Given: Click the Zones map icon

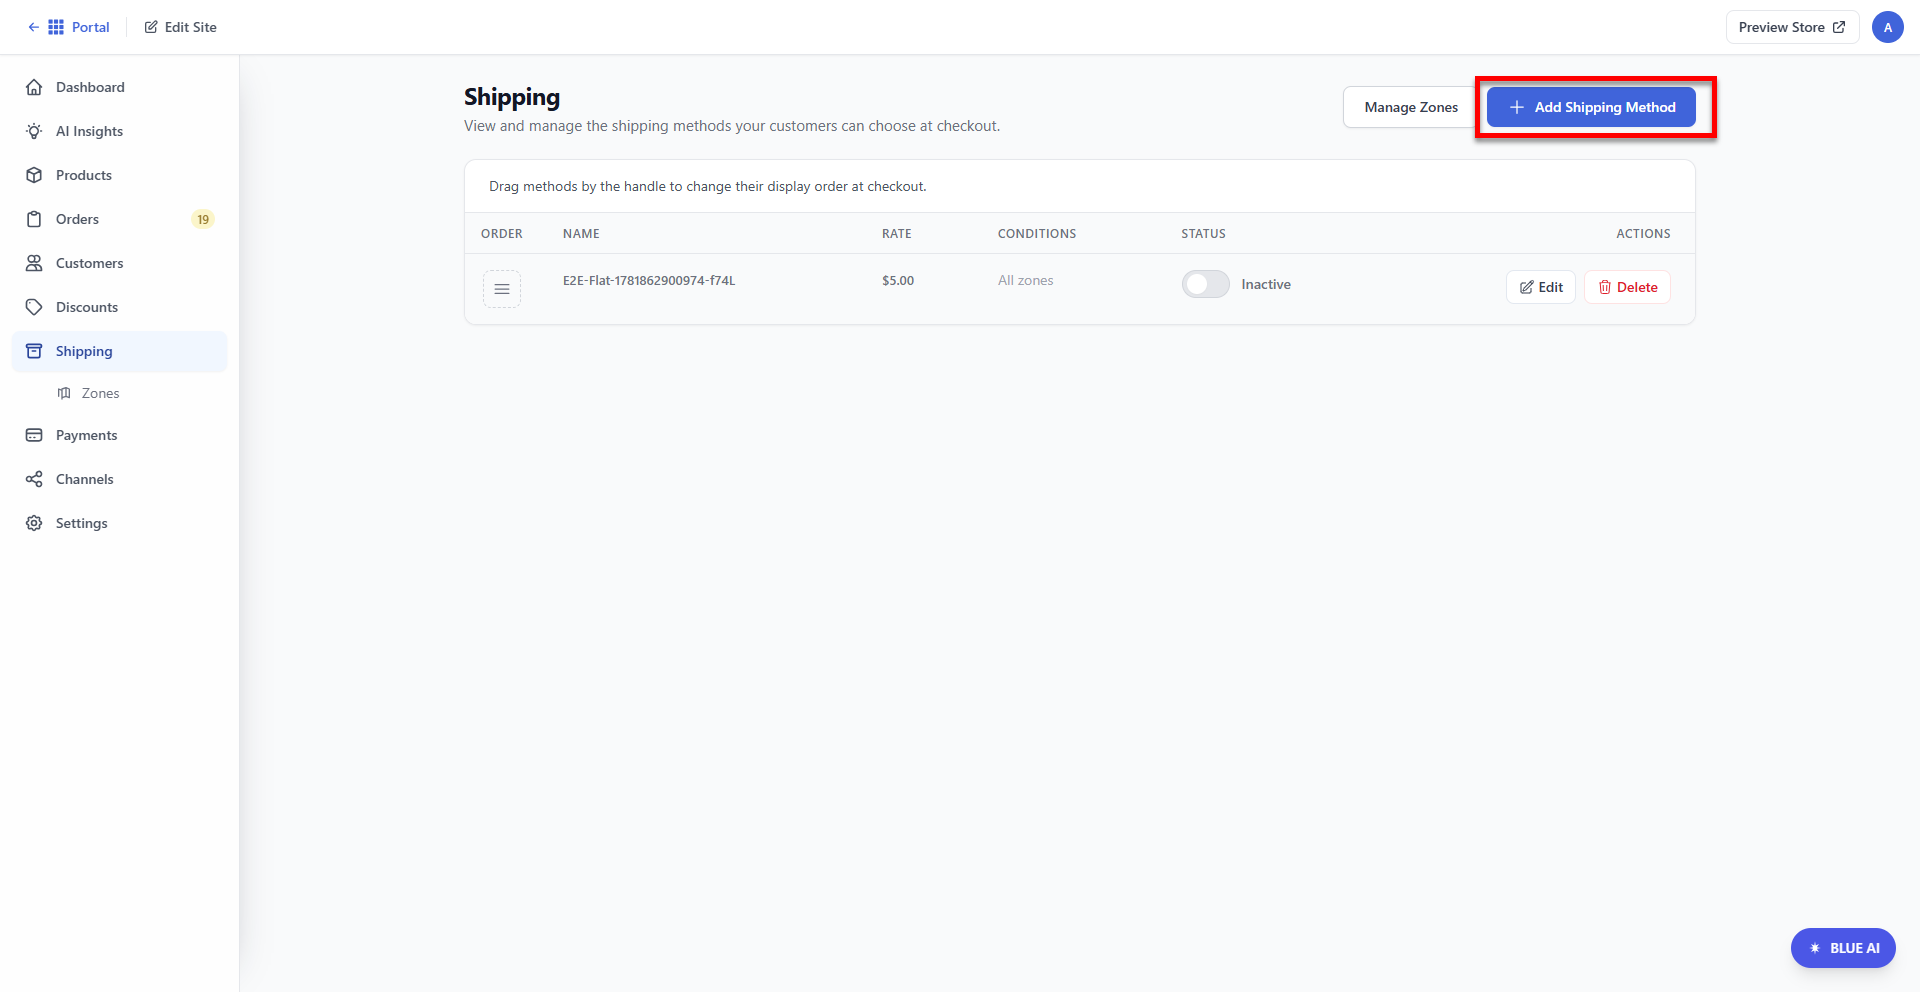Looking at the screenshot, I should [64, 393].
